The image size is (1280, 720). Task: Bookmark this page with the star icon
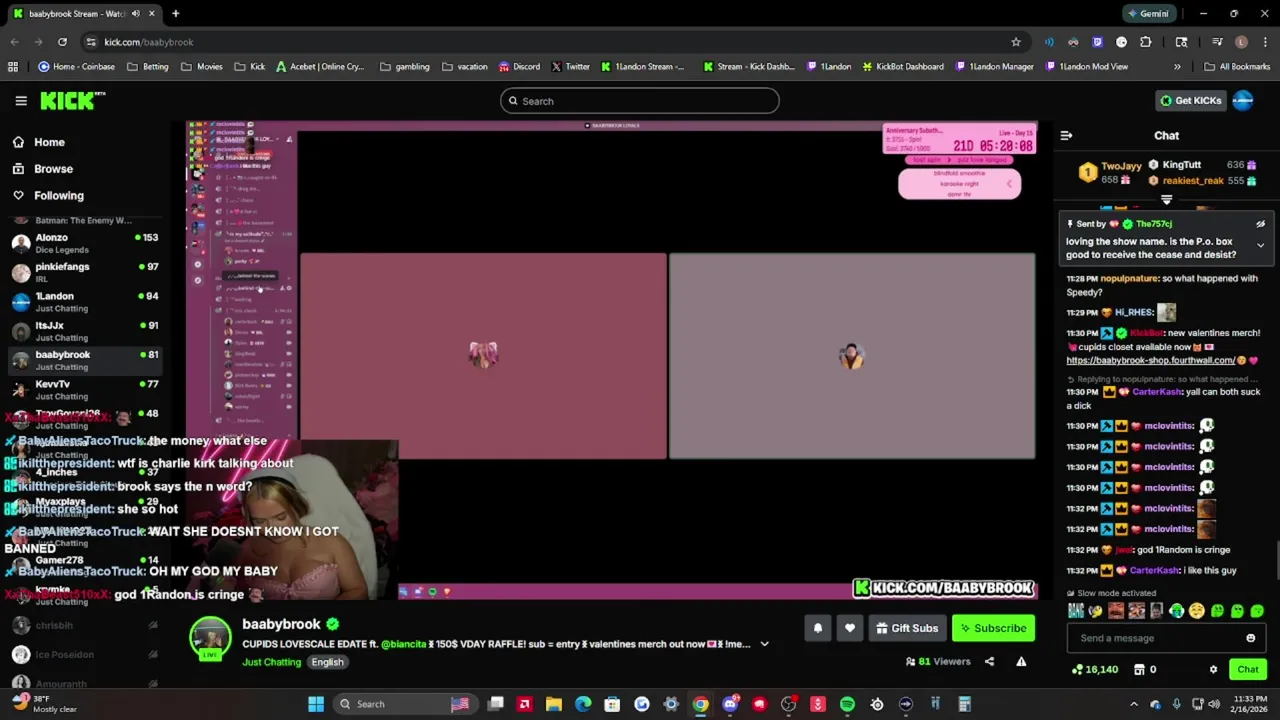1016,42
